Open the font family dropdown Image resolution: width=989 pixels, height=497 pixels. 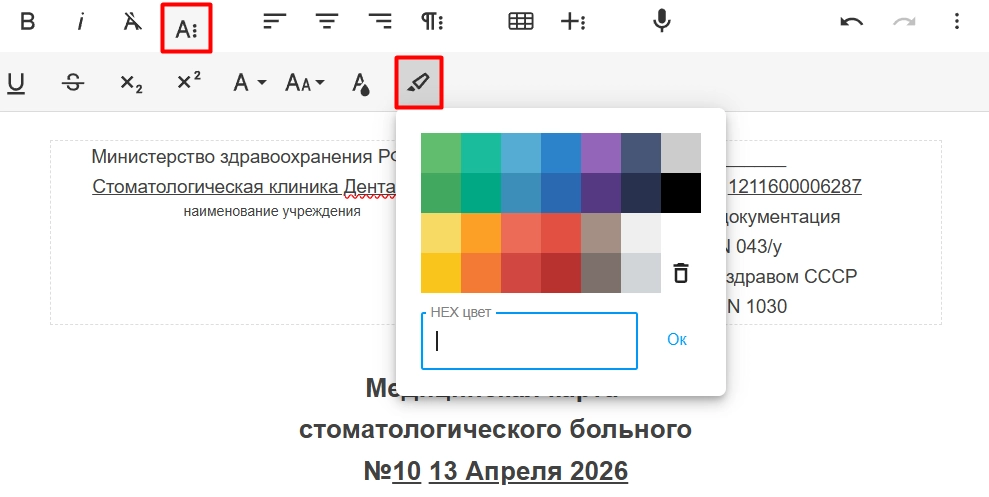pyautogui.click(x=249, y=83)
